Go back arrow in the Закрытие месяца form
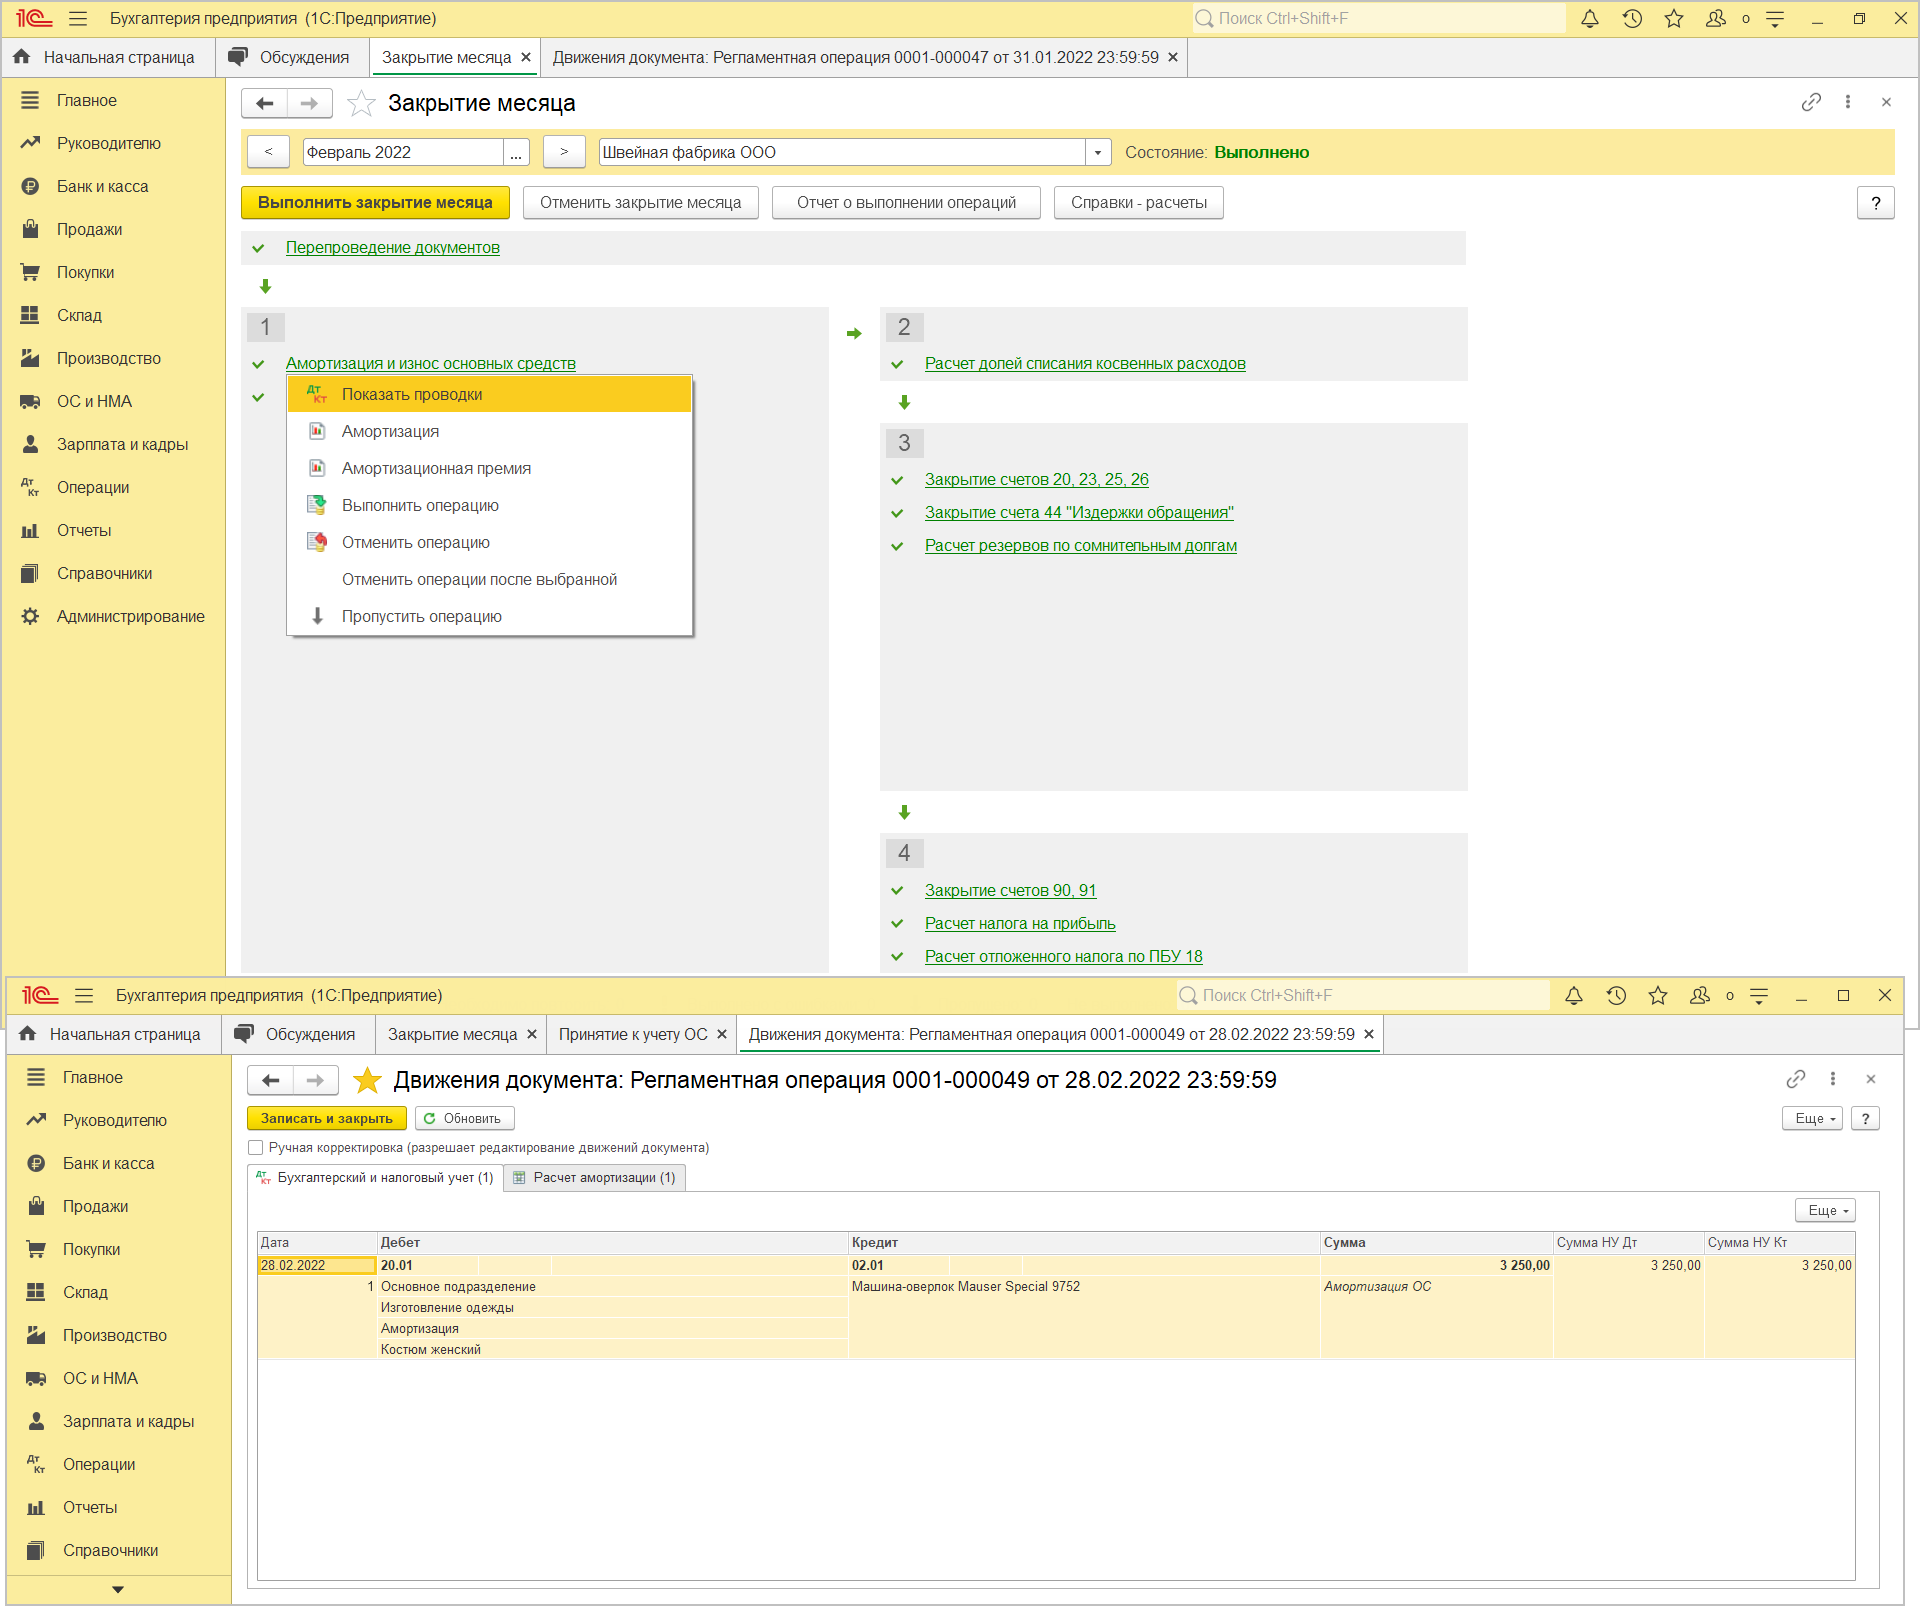Screen dimensions: 1920x1615 pos(265,103)
